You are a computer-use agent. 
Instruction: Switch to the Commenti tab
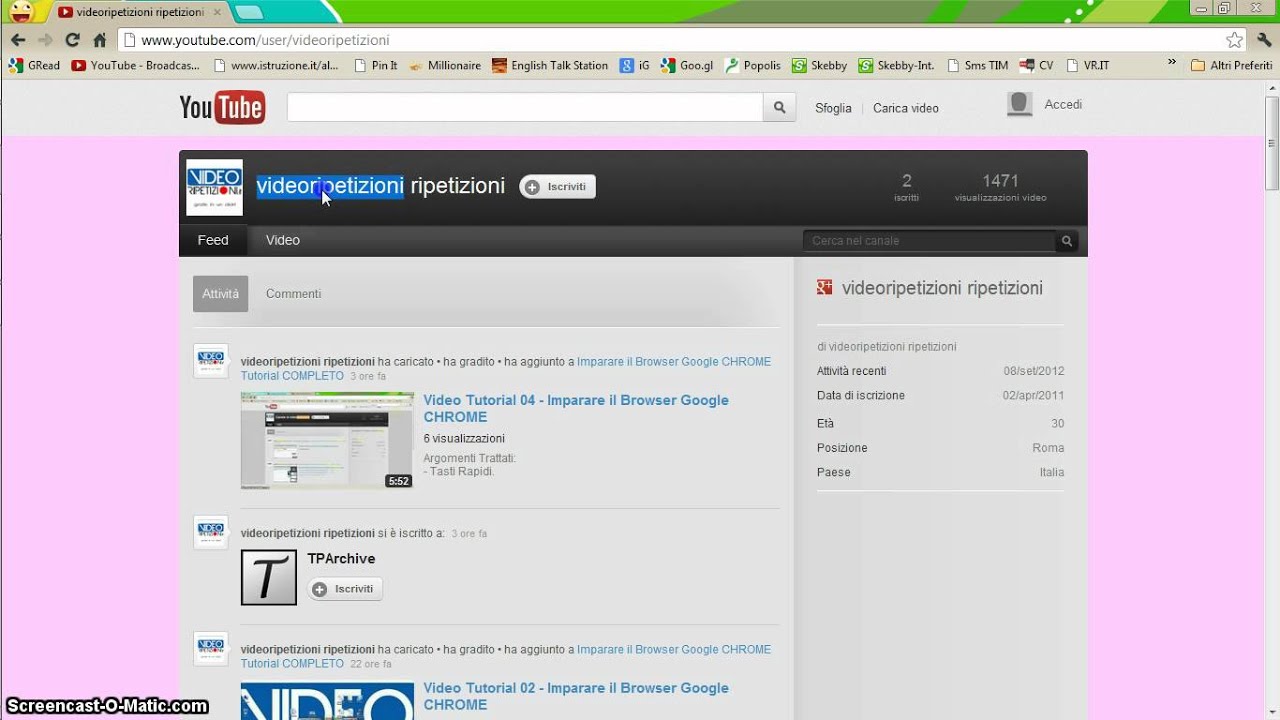[x=293, y=294]
